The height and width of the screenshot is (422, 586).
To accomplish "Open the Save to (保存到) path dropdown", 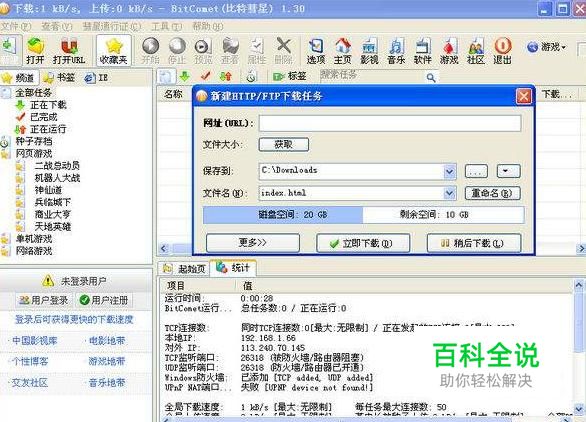I will (x=450, y=172).
